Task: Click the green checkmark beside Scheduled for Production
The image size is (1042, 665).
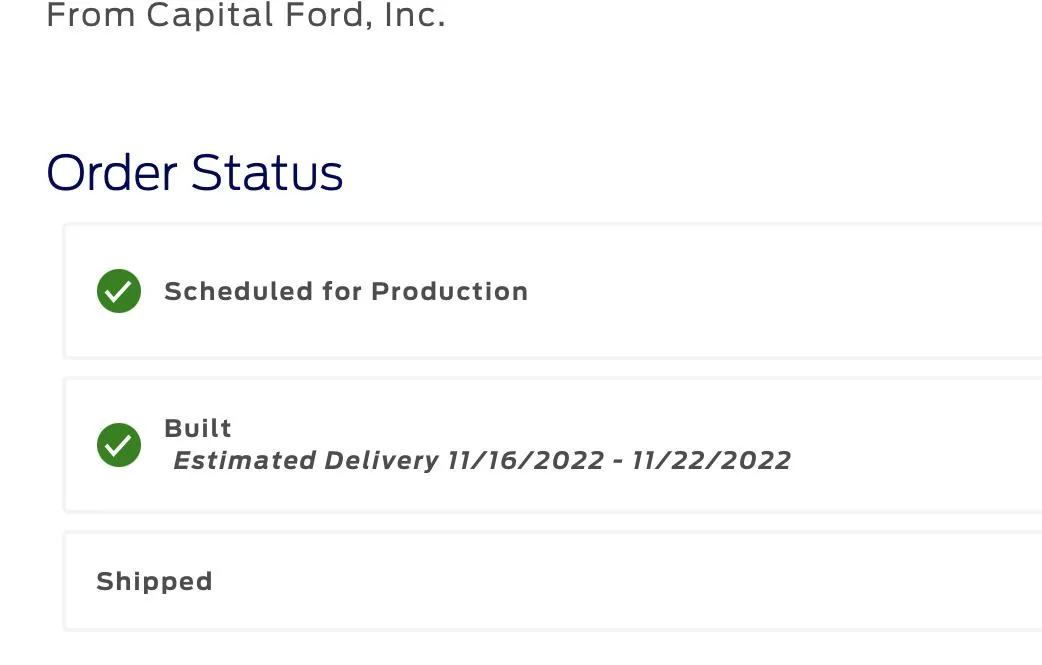Action: click(118, 291)
